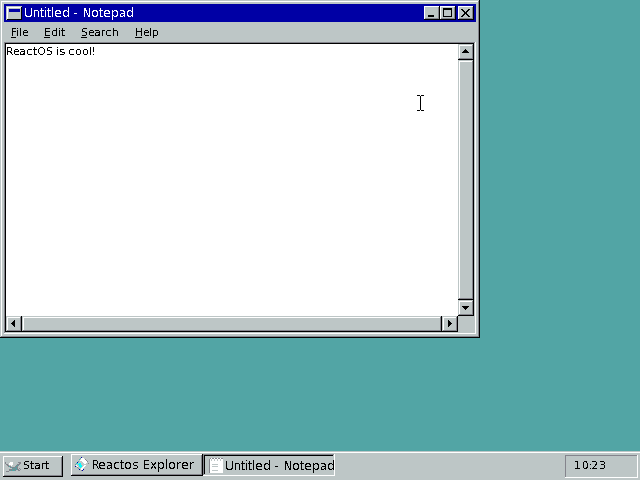Screen dimensions: 640x480
Task: Open the Search menu
Action: (100, 32)
